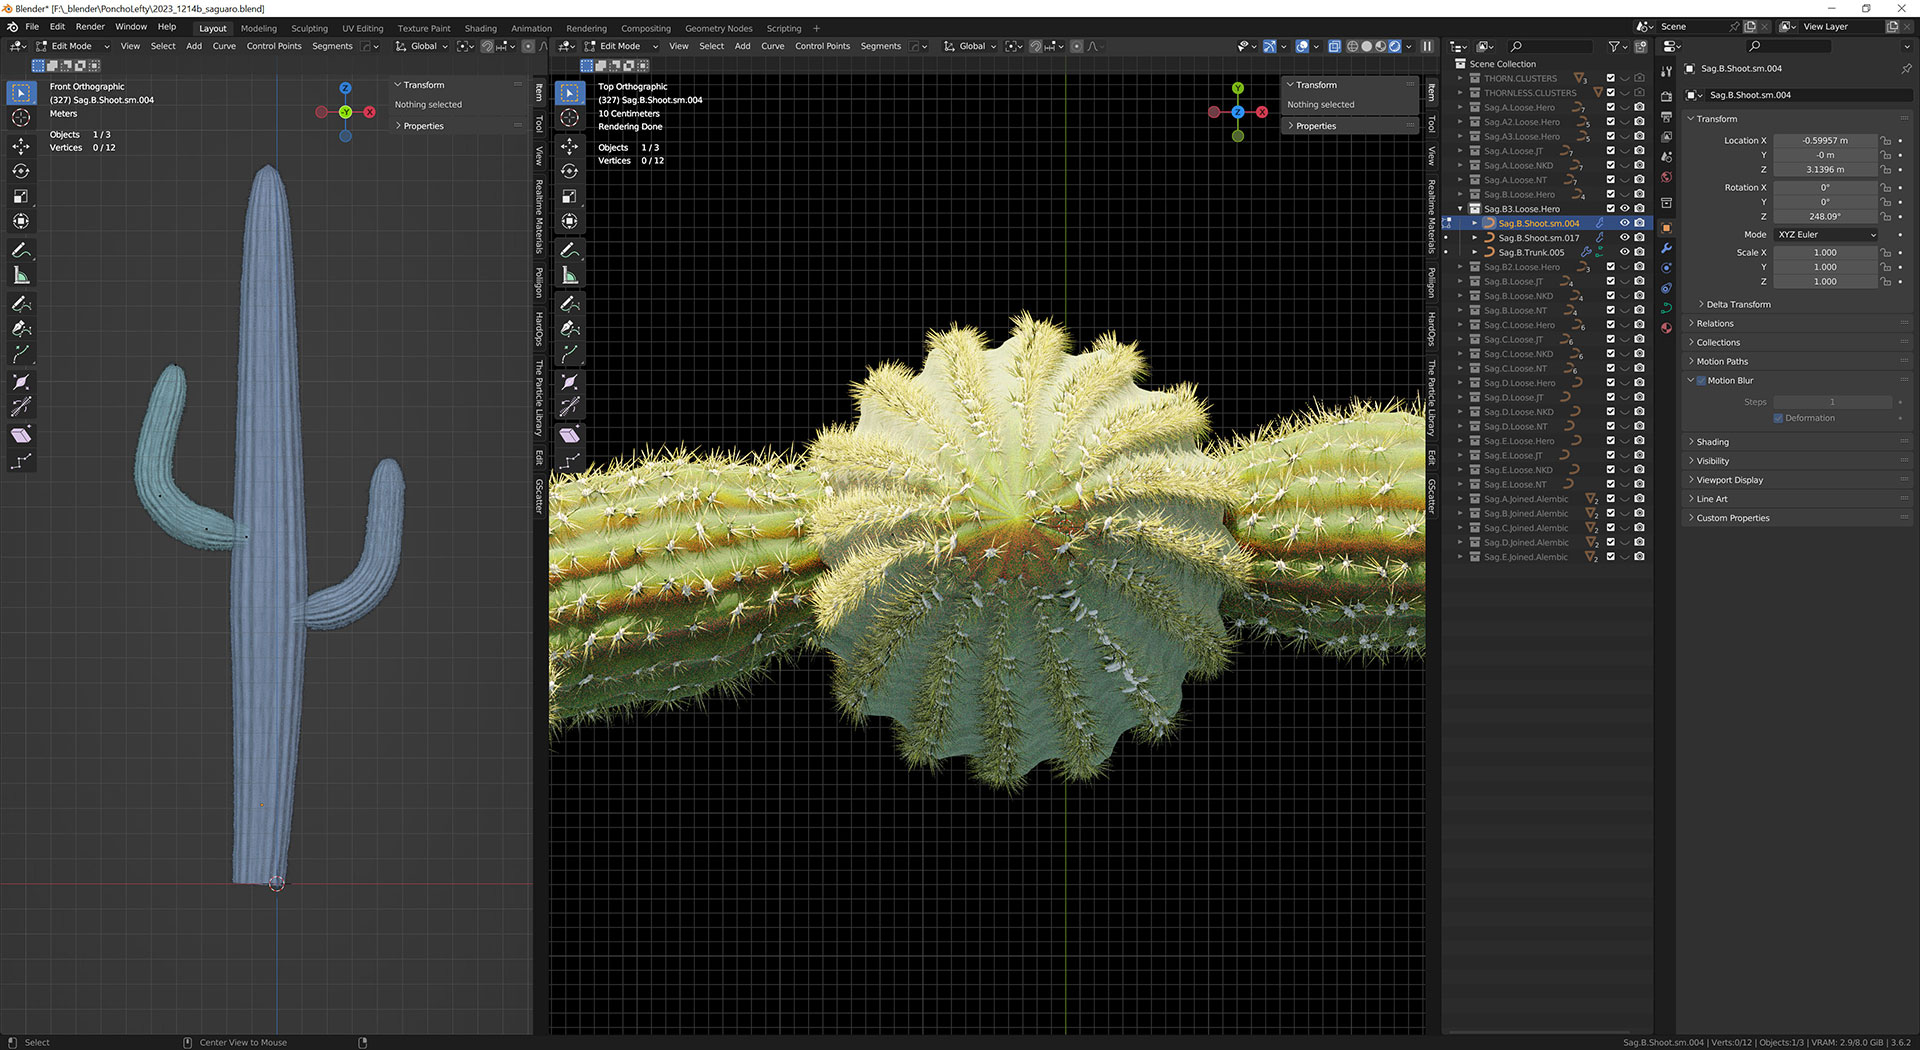
Task: Click the Control Points menu in the left viewport header
Action: point(274,46)
